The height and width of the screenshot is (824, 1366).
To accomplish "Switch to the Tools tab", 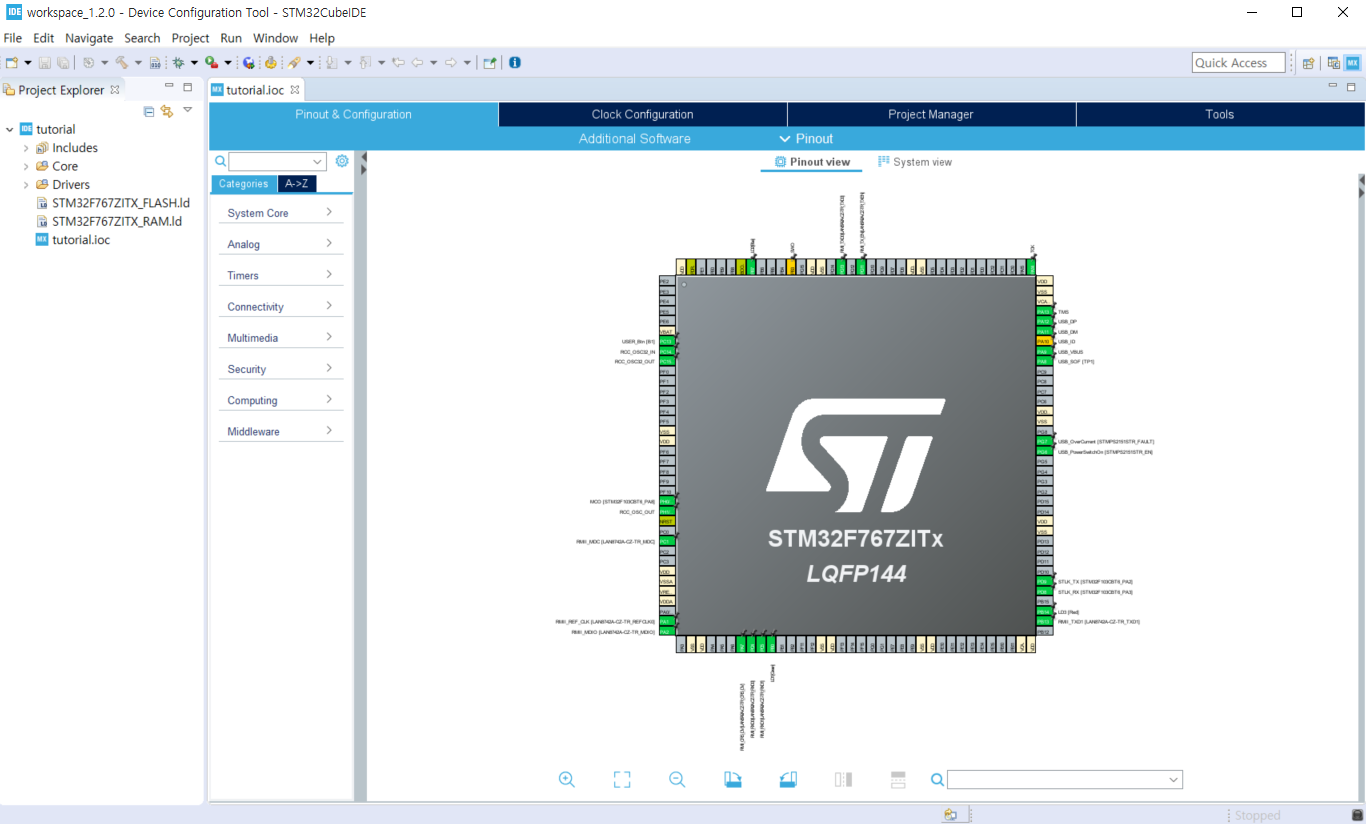I will [x=1220, y=114].
